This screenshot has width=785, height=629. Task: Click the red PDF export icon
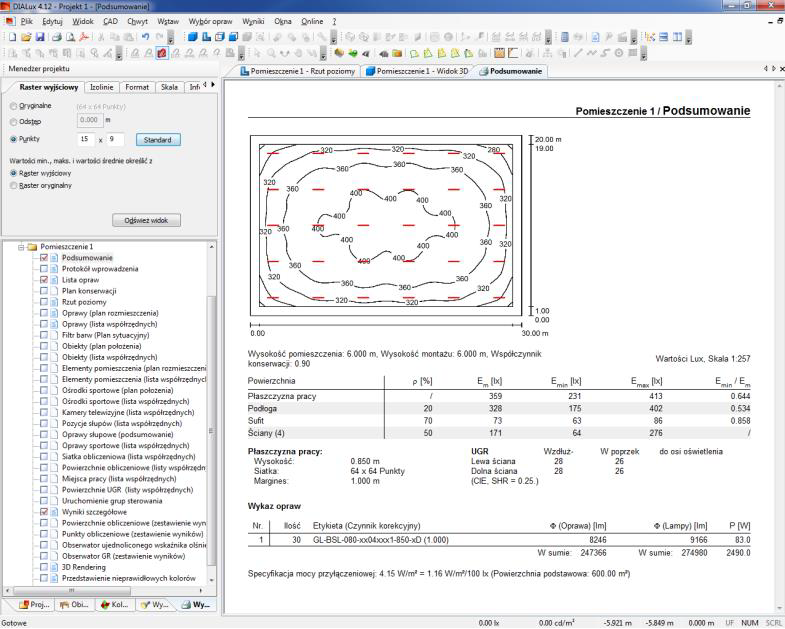[84, 37]
